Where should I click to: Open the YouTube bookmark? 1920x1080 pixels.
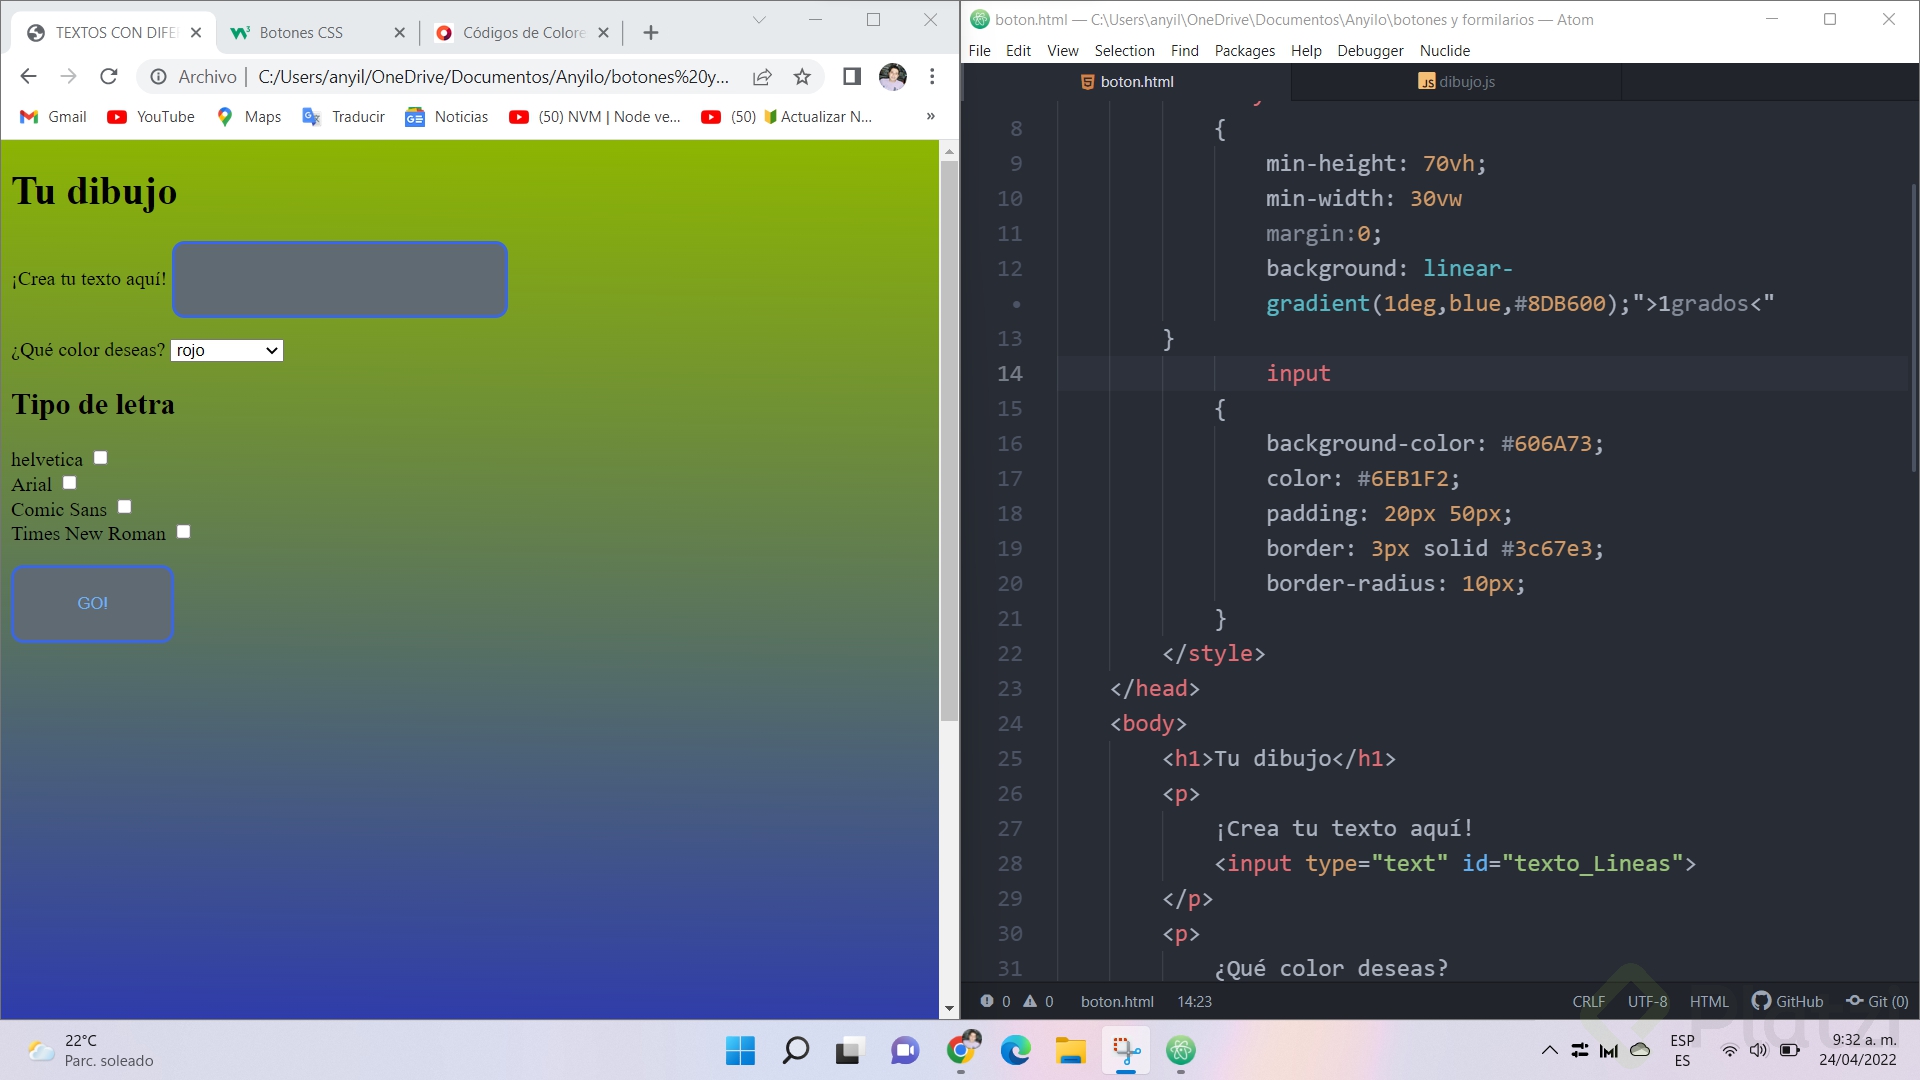coord(151,116)
